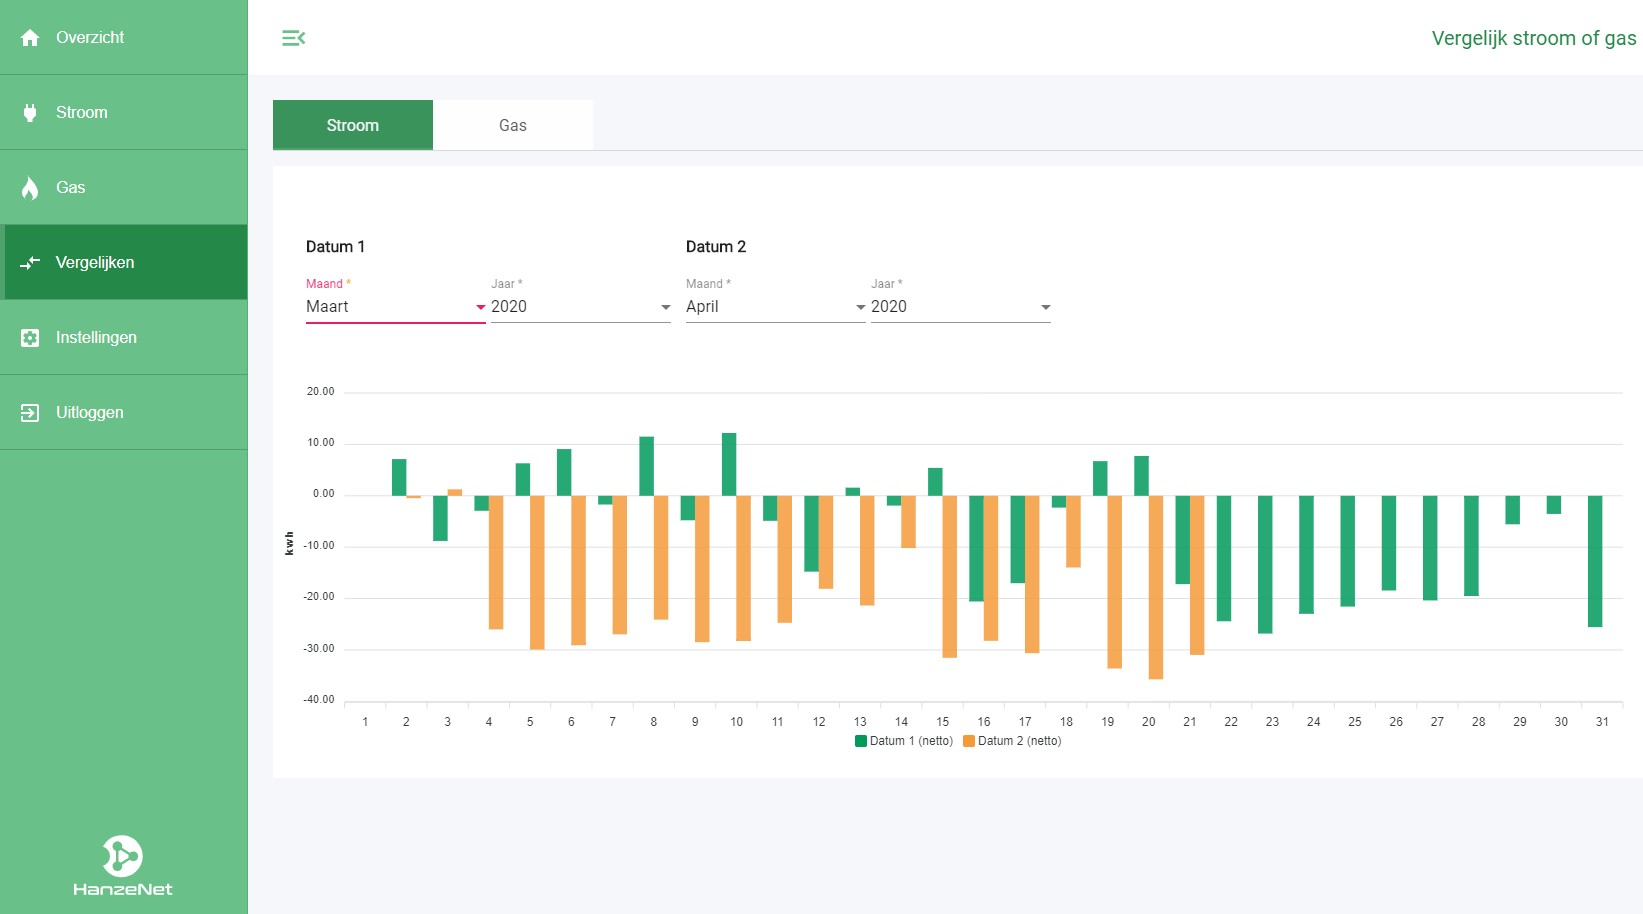Switch to the Gas tab
The image size is (1643, 914).
[513, 125]
